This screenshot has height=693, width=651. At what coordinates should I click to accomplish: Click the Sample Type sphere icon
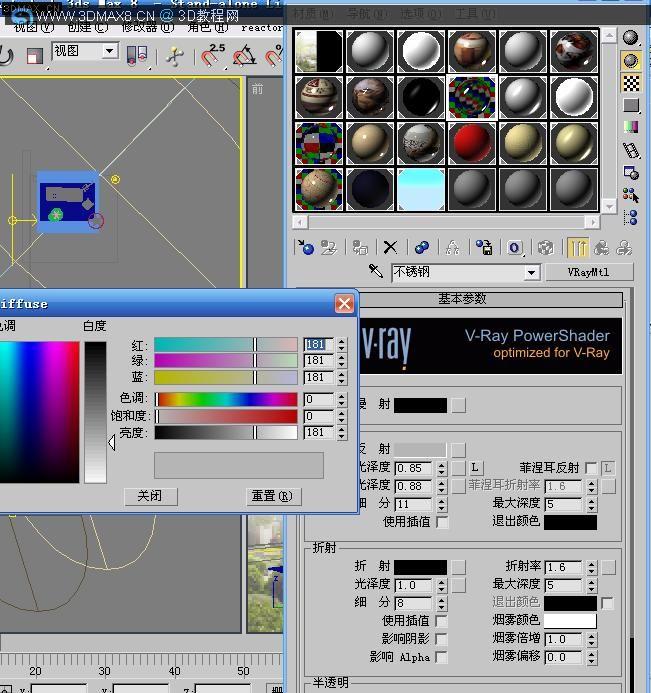click(631, 38)
